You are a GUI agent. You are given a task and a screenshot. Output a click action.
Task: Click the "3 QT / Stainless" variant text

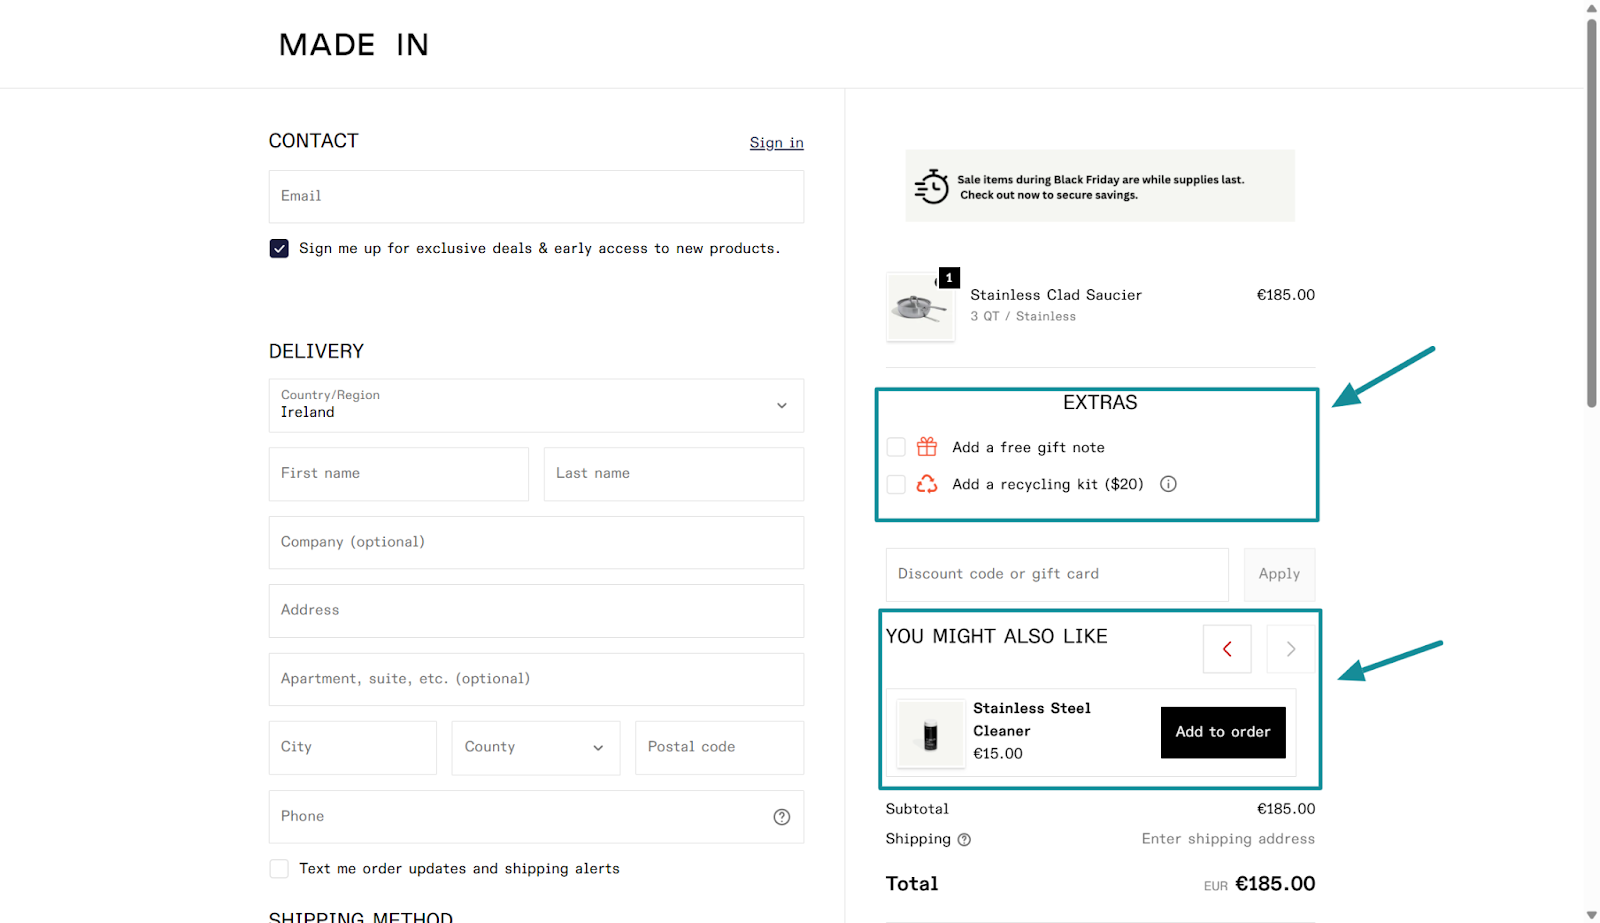[x=1023, y=316]
